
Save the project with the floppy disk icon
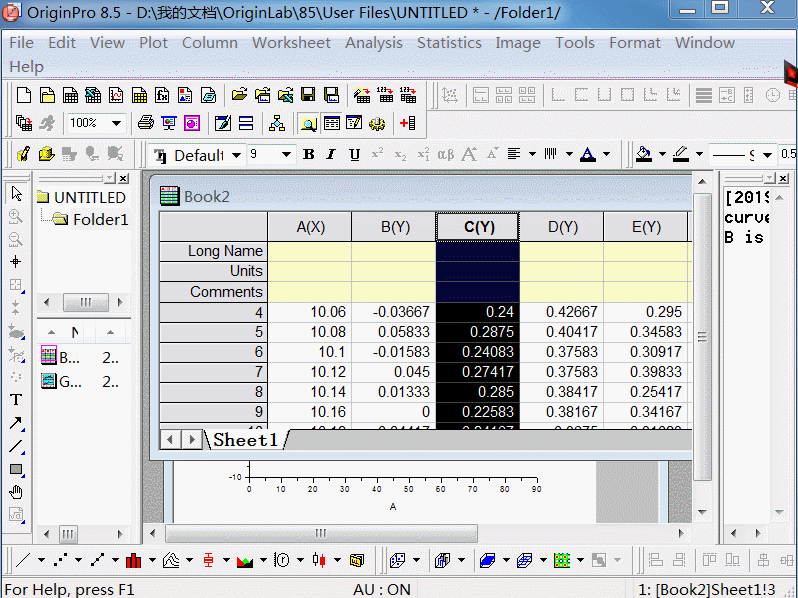[x=308, y=95]
